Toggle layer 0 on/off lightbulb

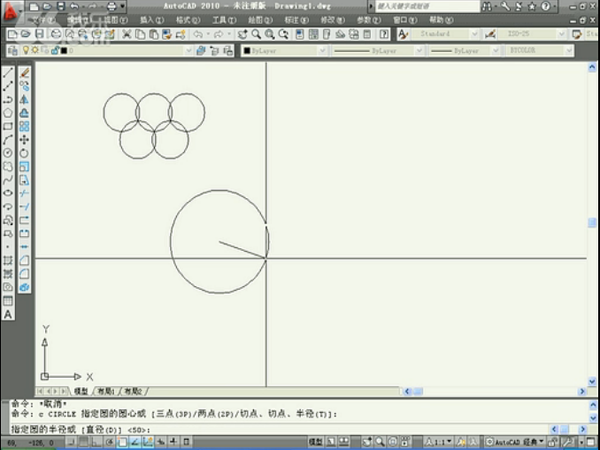(x=26, y=50)
